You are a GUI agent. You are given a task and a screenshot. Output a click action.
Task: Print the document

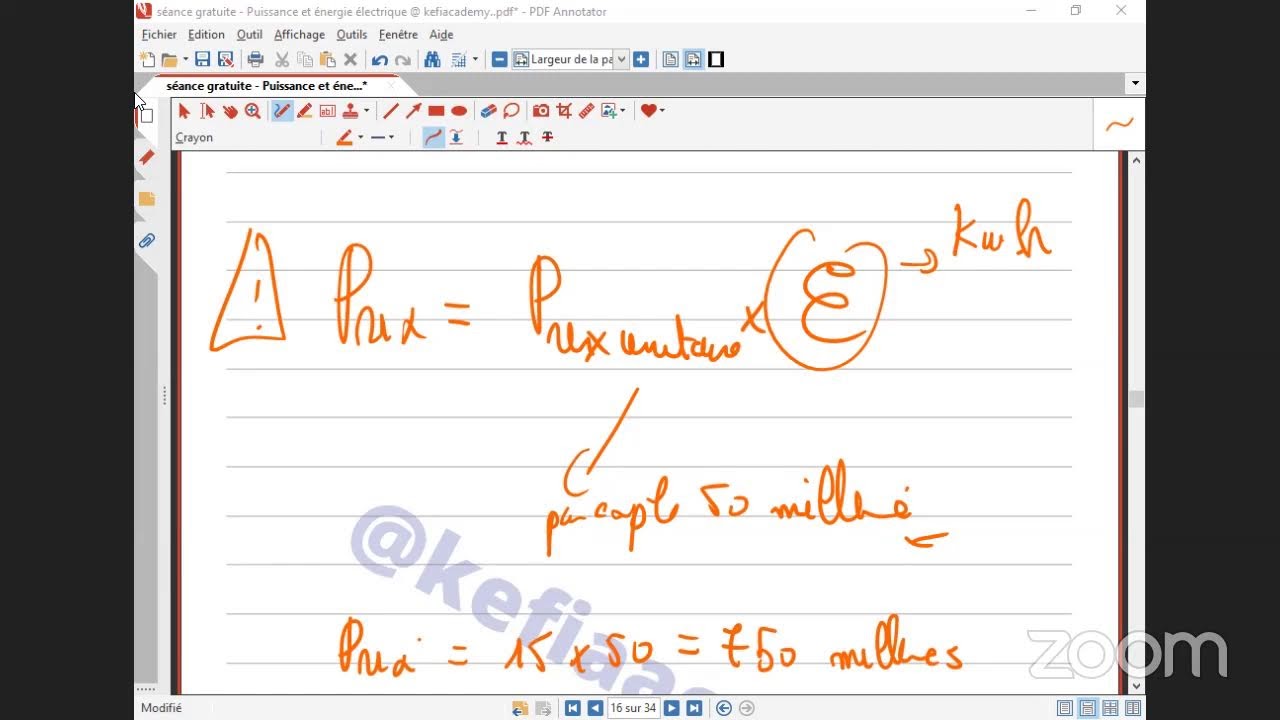pos(255,60)
